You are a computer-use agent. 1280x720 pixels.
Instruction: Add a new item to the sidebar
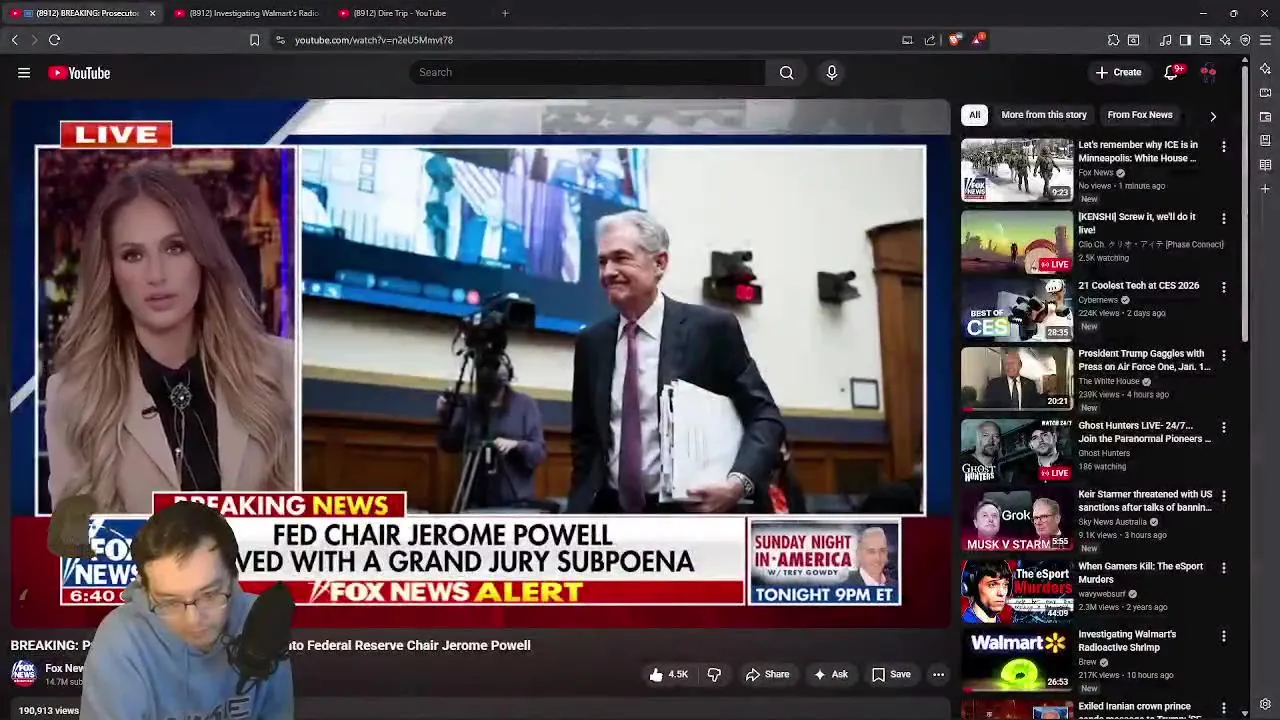(1265, 188)
